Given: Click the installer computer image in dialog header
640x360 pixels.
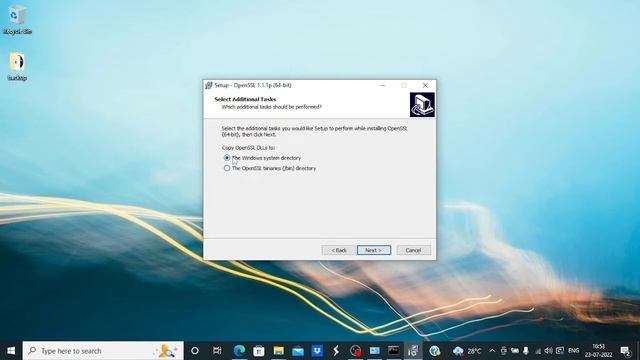Looking at the screenshot, I should pyautogui.click(x=422, y=105).
